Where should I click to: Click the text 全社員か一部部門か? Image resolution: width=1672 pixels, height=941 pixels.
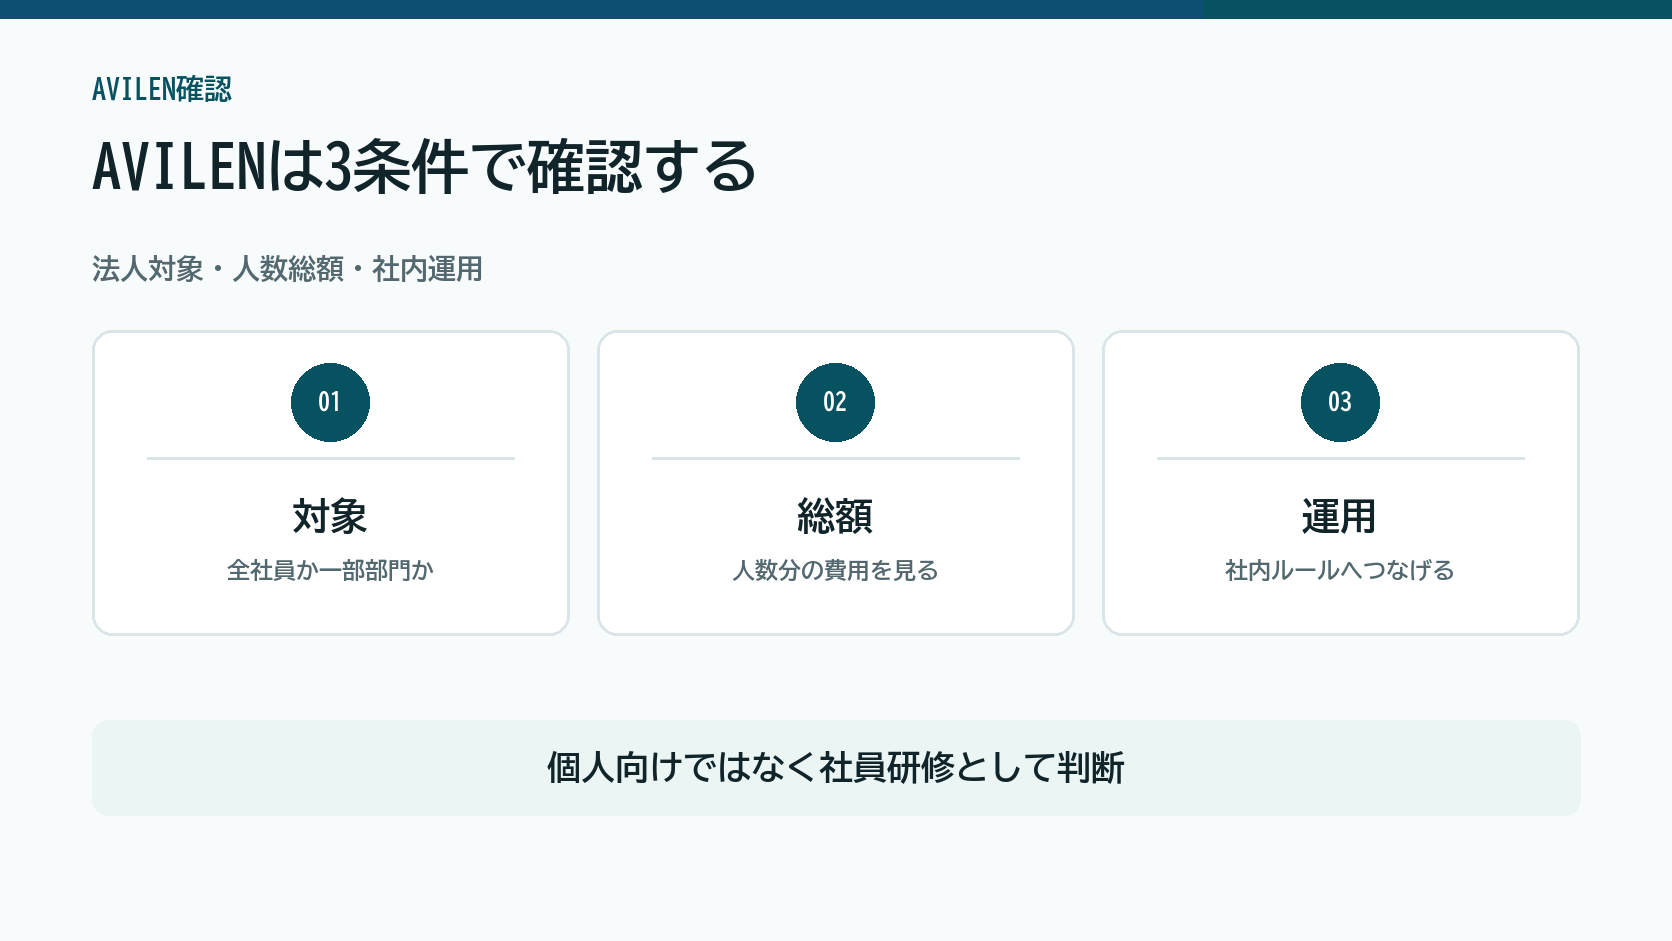[330, 570]
